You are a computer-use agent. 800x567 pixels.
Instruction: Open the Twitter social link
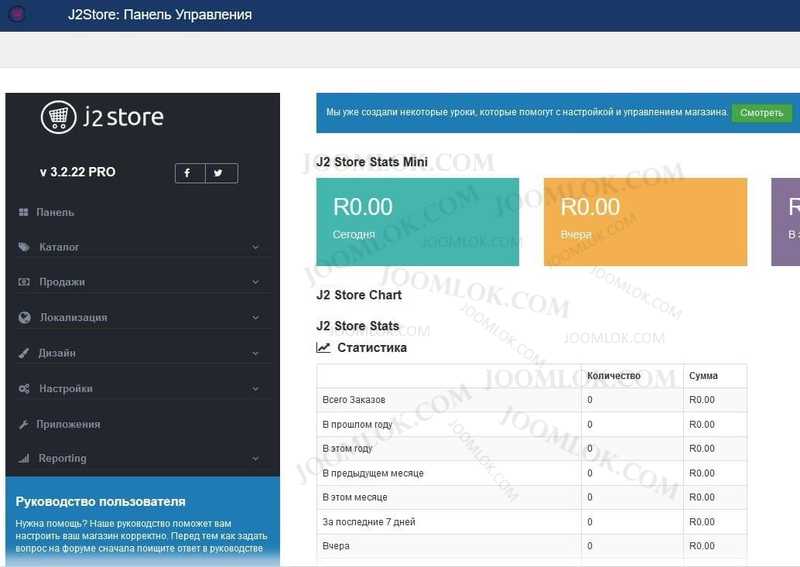pos(221,173)
